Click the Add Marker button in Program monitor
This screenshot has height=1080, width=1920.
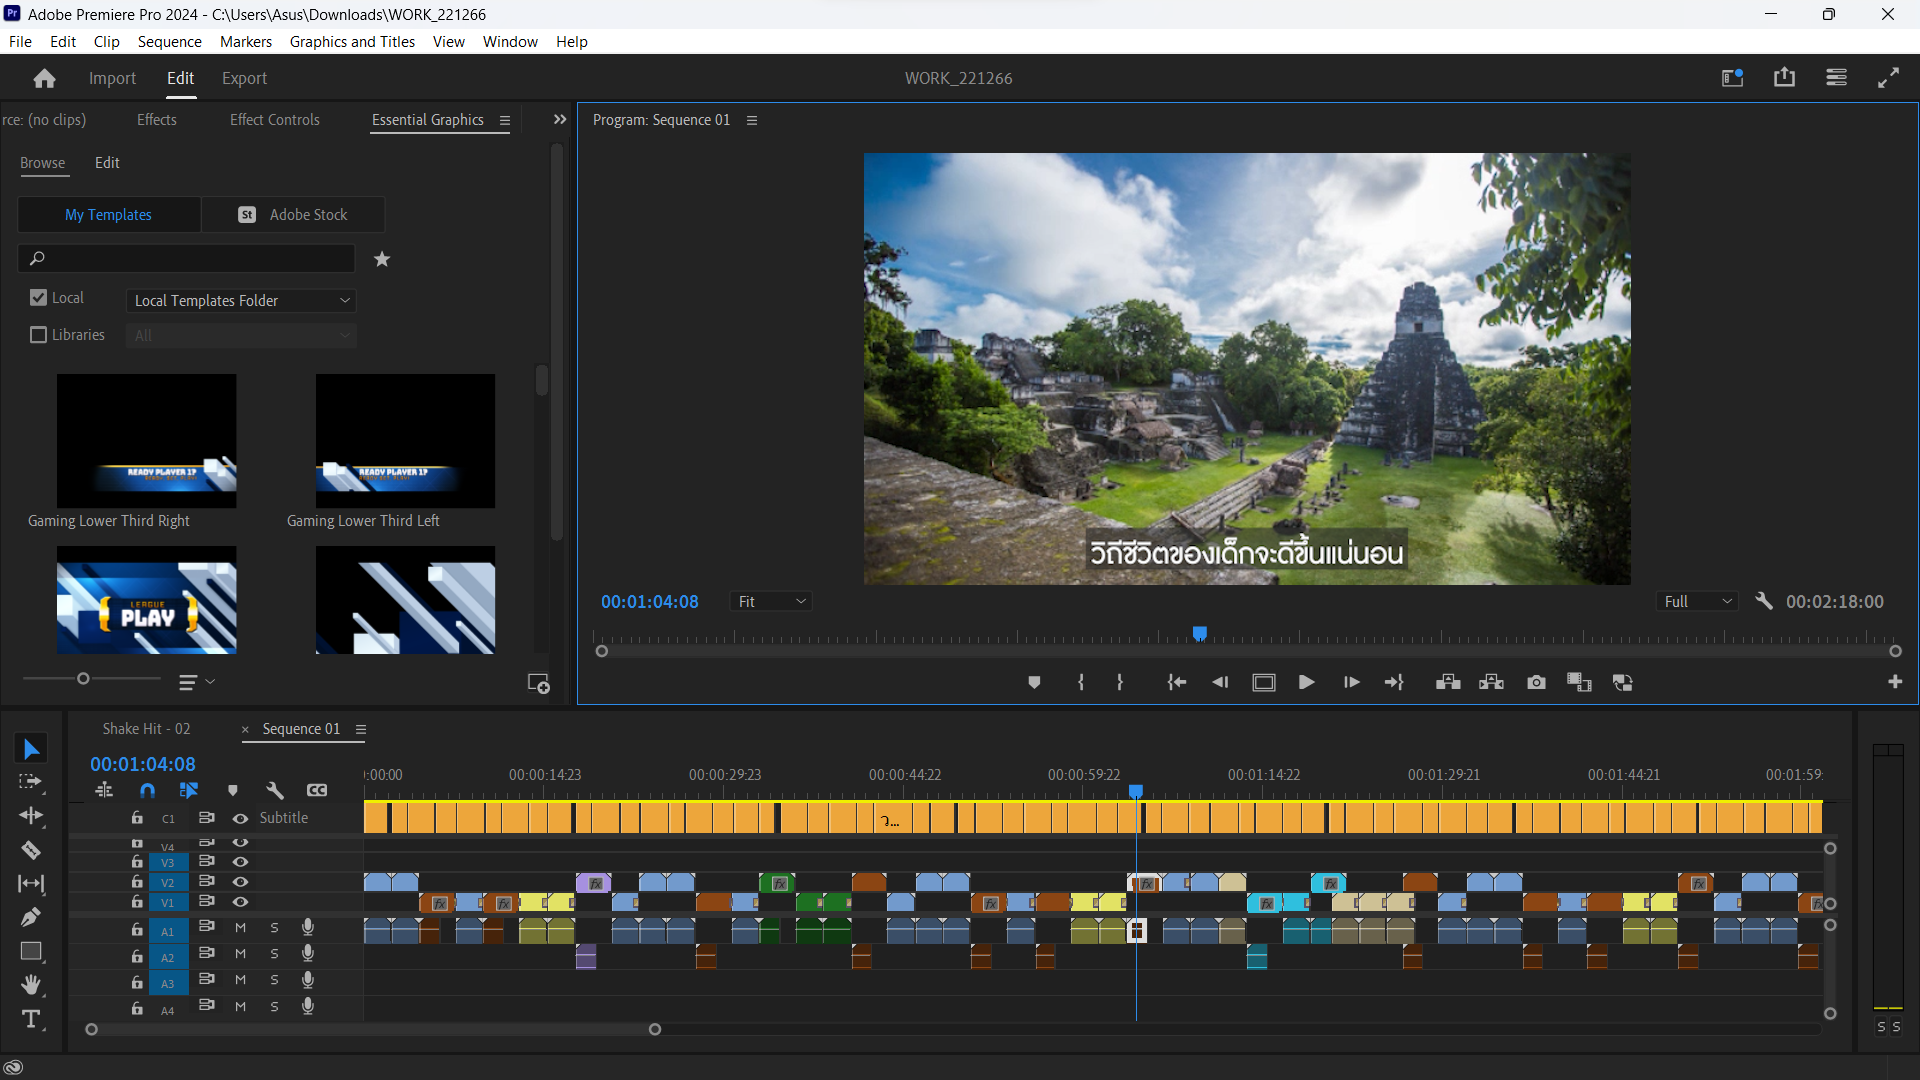click(1034, 682)
